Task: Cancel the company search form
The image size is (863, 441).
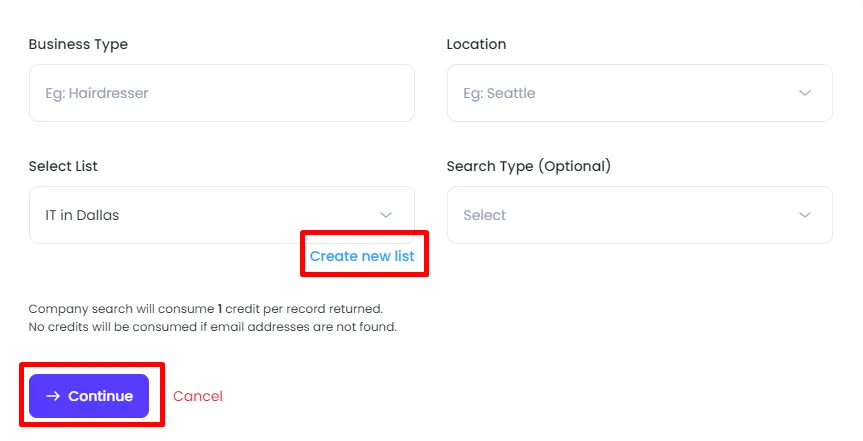Action: click(x=198, y=396)
